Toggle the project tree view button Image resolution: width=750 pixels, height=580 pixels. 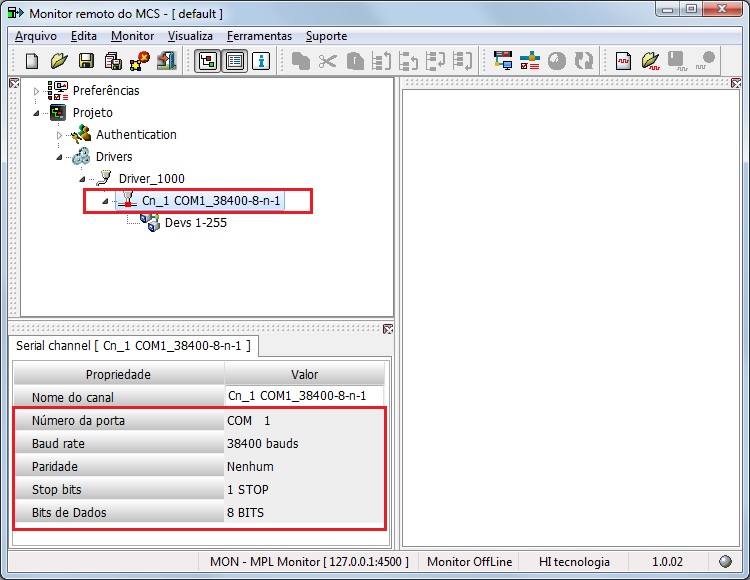pyautogui.click(x=208, y=61)
